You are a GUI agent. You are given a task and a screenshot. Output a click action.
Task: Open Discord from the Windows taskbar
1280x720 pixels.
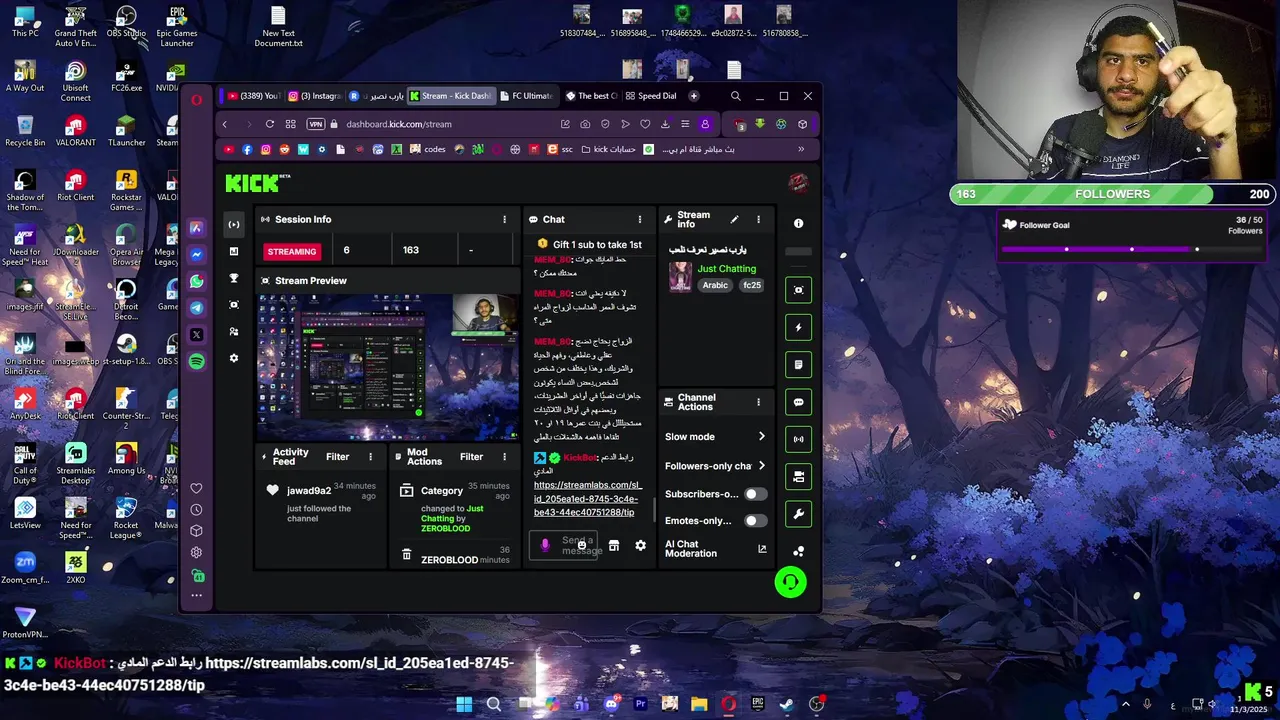[x=611, y=704]
